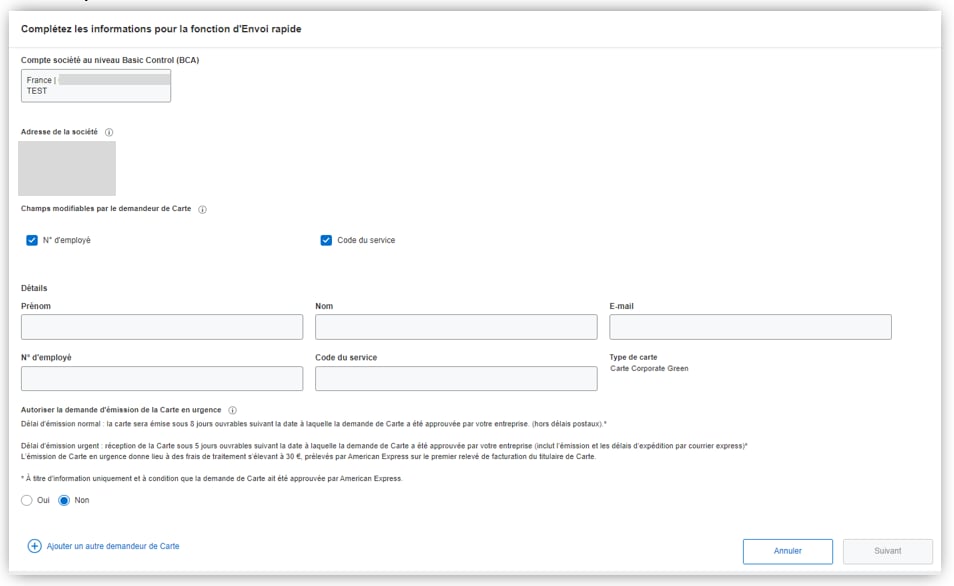Viewport: 954px width, 586px height.
Task: Place cursor in the E-mail field
Action: [x=750, y=327]
